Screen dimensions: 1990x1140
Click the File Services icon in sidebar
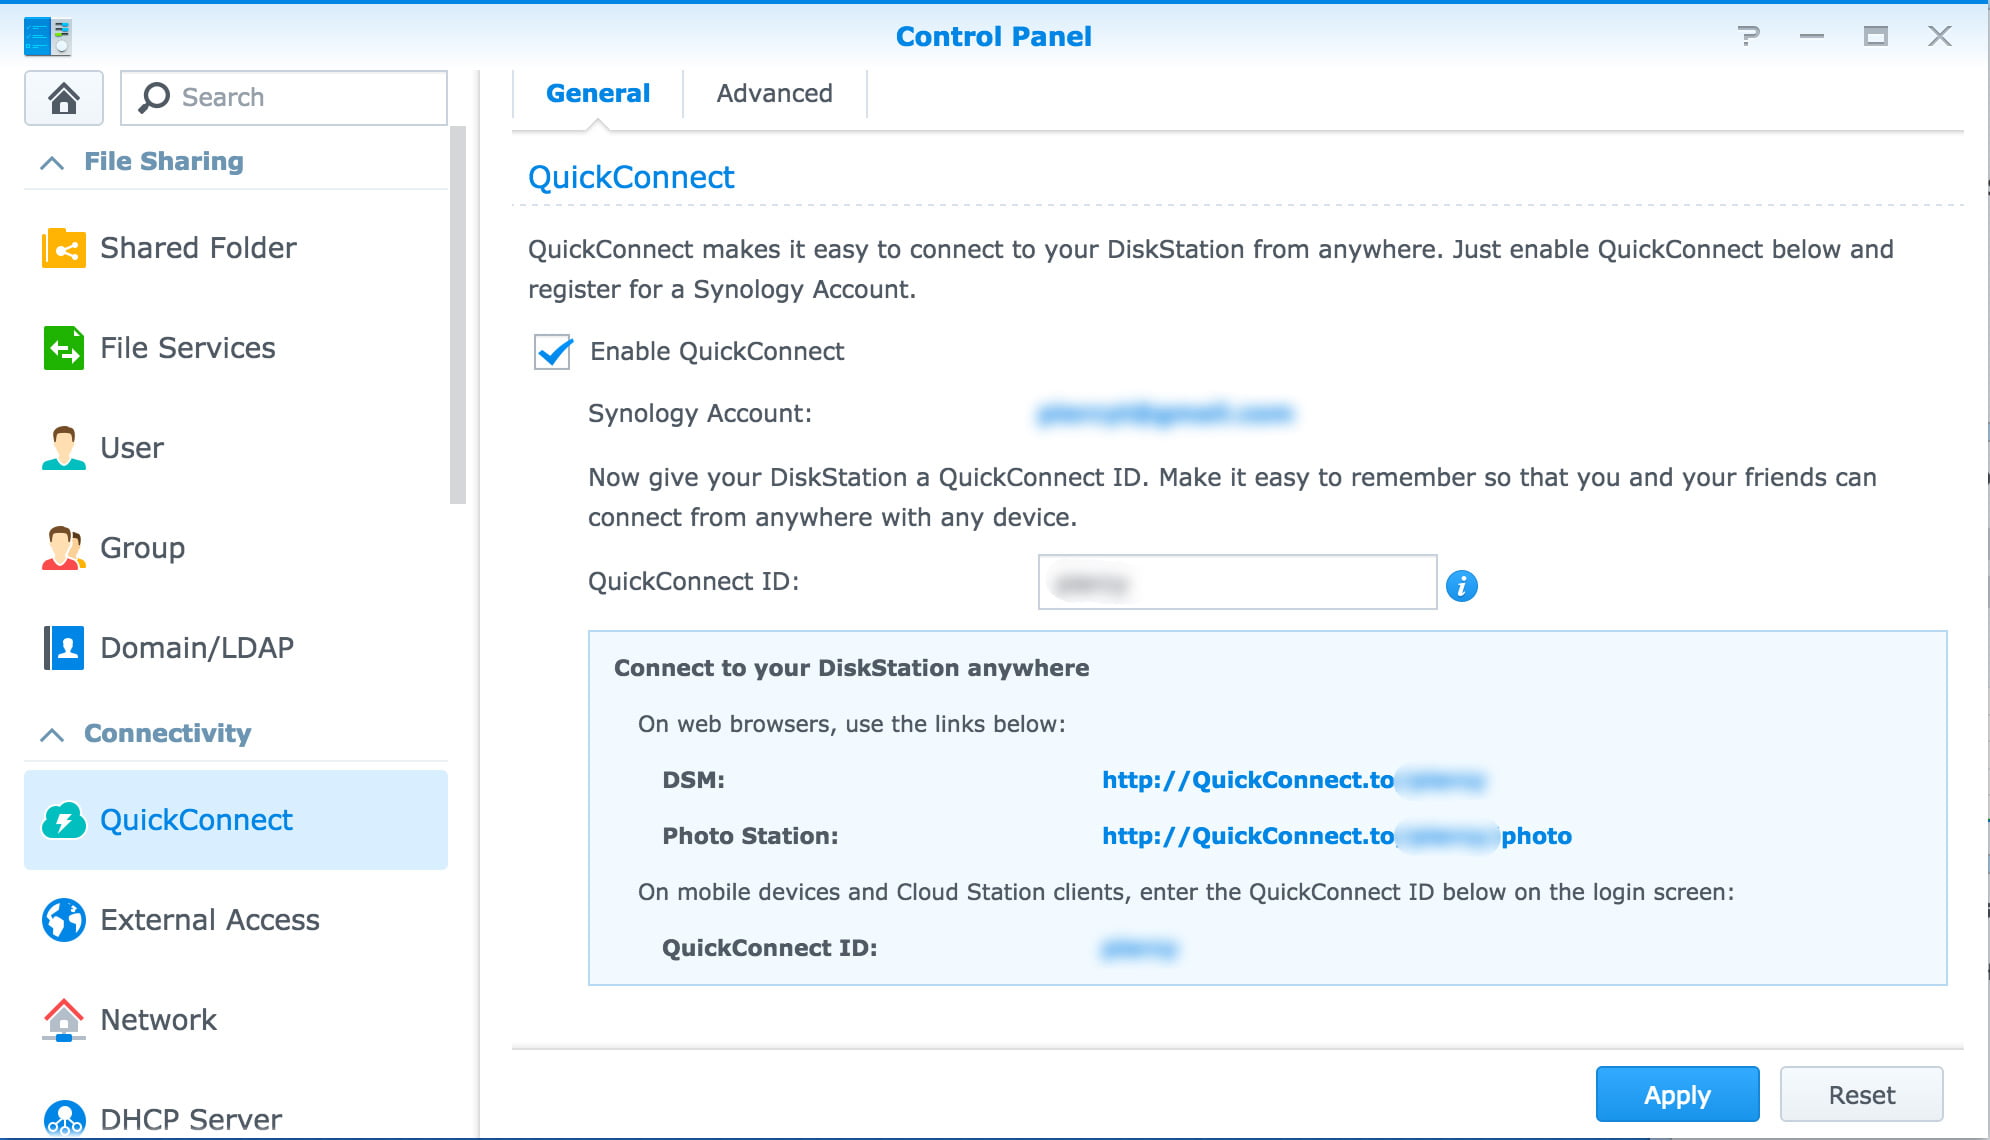click(63, 347)
